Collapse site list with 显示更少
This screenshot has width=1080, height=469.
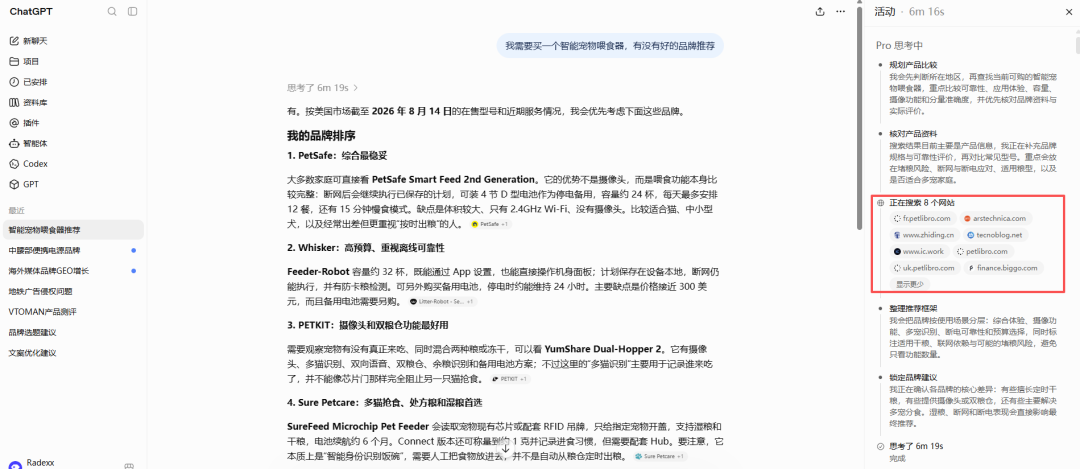[910, 284]
